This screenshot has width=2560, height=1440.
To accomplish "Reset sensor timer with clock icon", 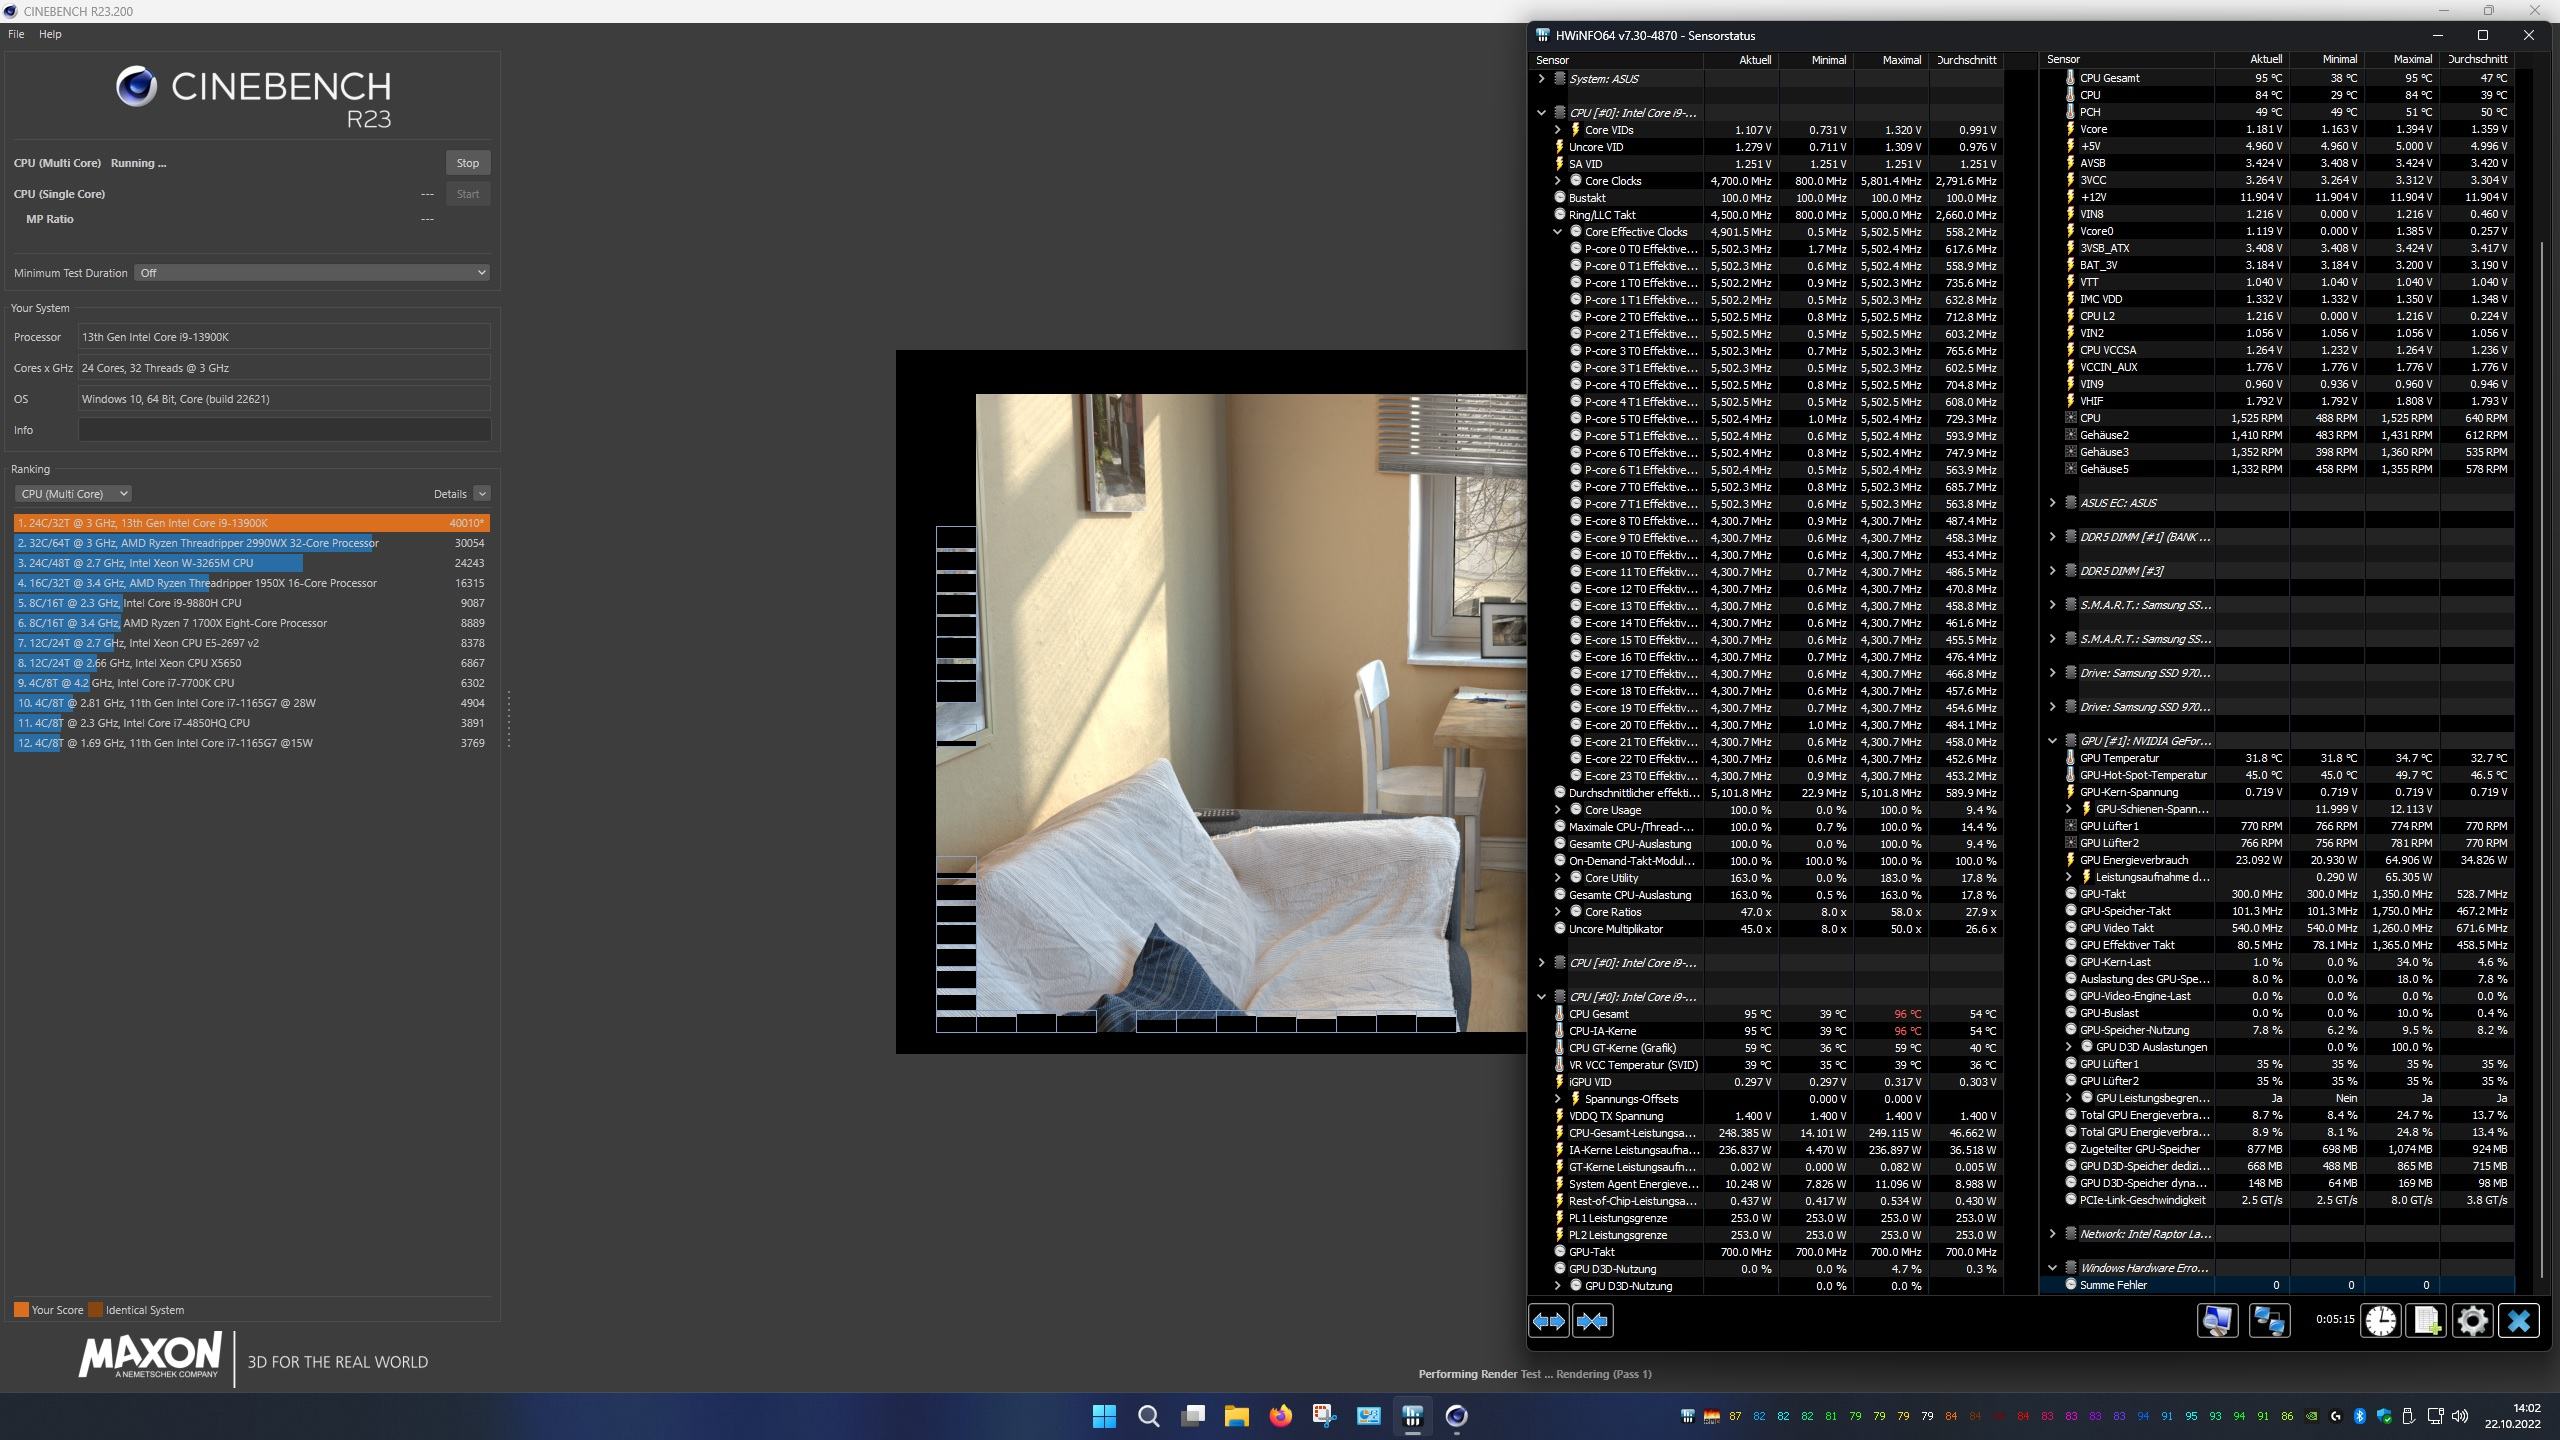I will [2381, 1321].
